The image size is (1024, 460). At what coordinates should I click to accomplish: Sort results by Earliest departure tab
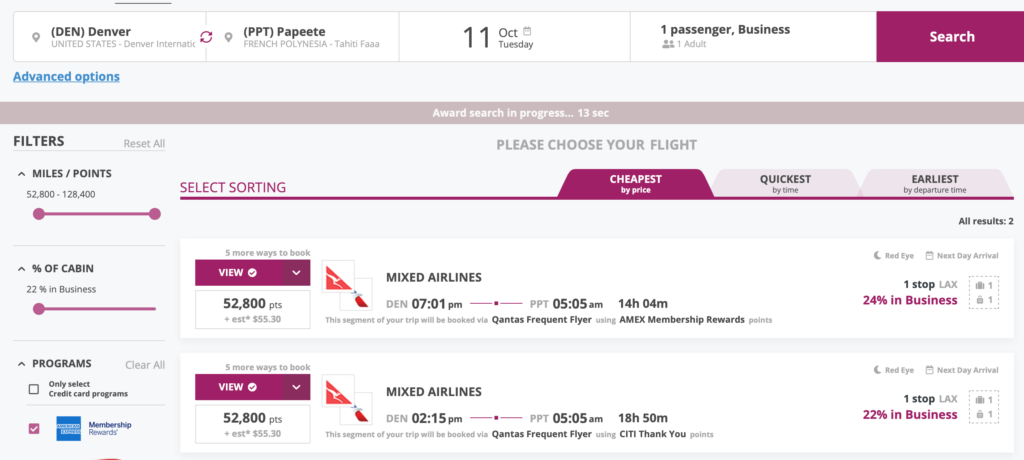pos(934,183)
